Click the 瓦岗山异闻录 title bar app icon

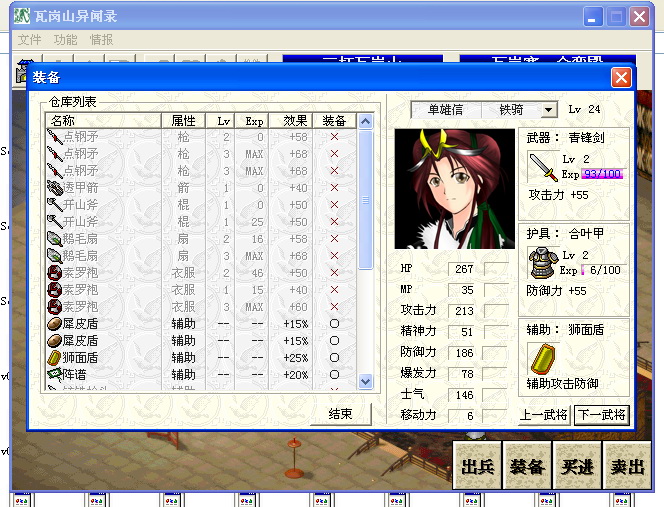22,16
